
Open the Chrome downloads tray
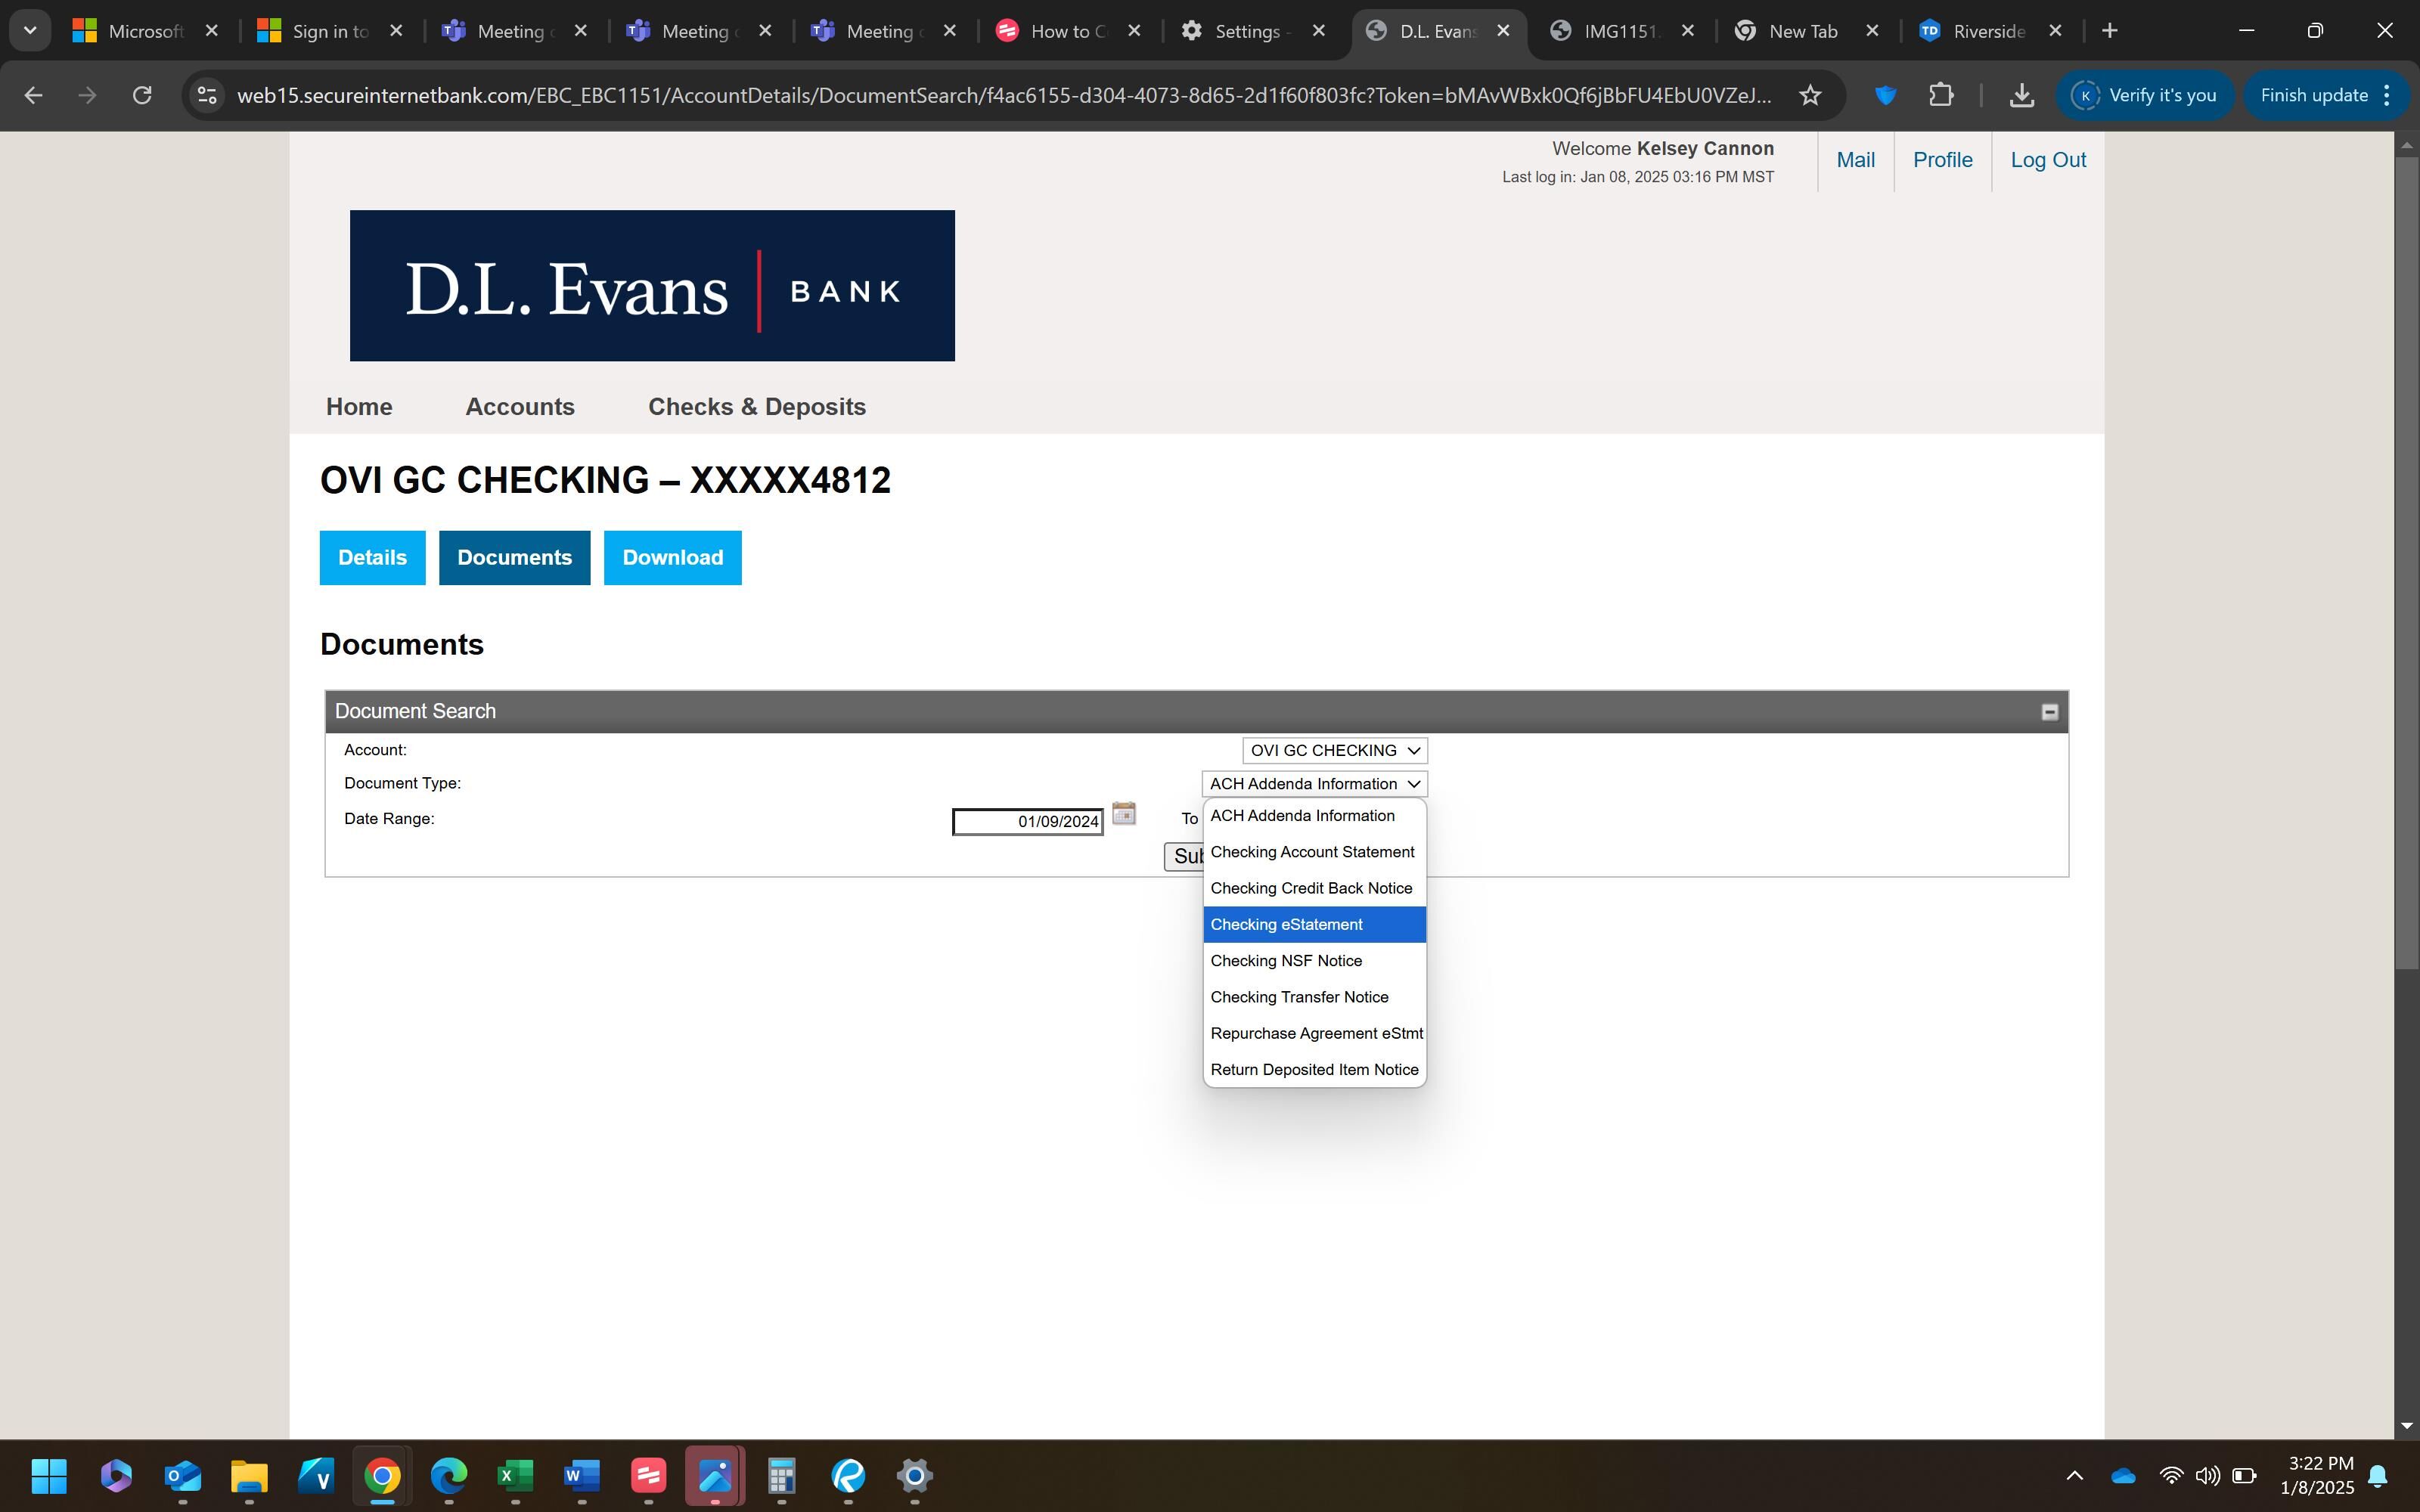(x=2022, y=95)
